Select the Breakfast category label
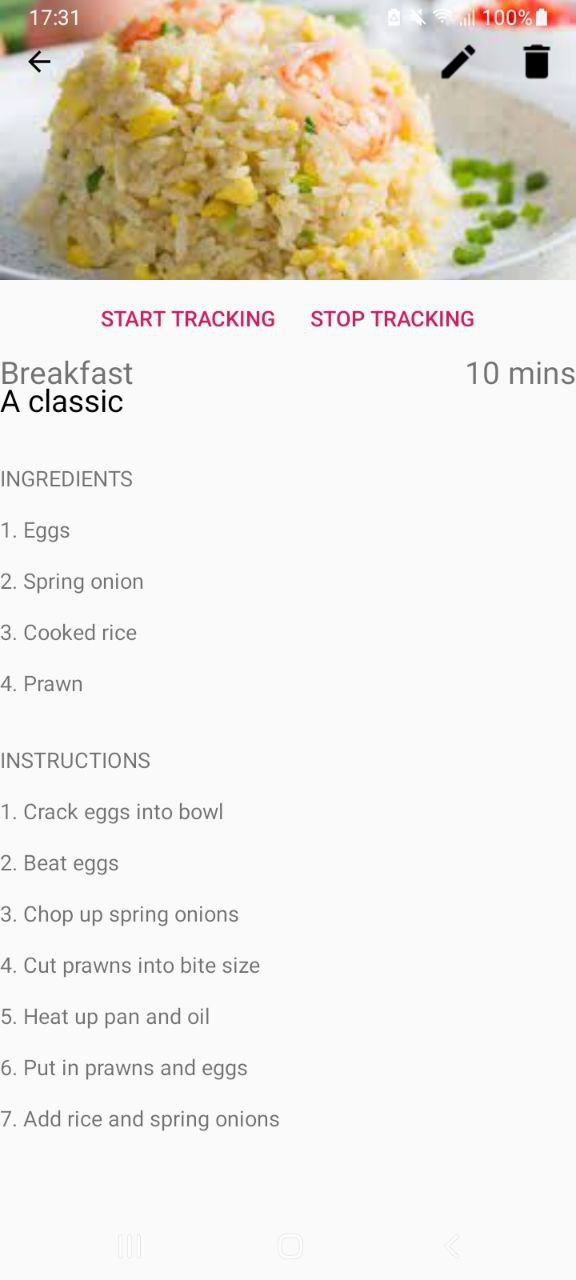Viewport: 576px width, 1280px height. click(67, 373)
